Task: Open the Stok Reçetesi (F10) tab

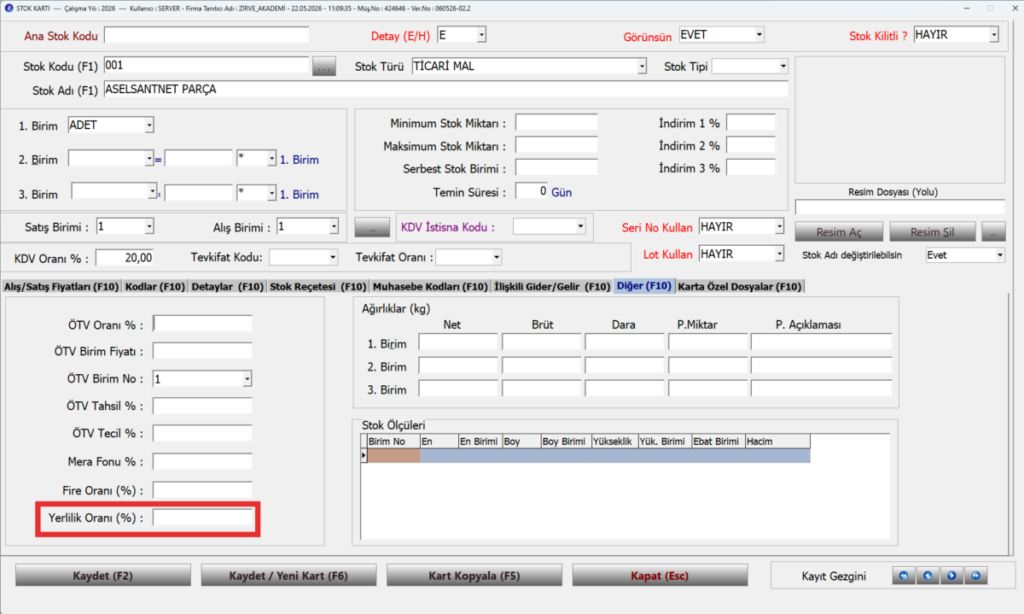Action: (x=318, y=286)
